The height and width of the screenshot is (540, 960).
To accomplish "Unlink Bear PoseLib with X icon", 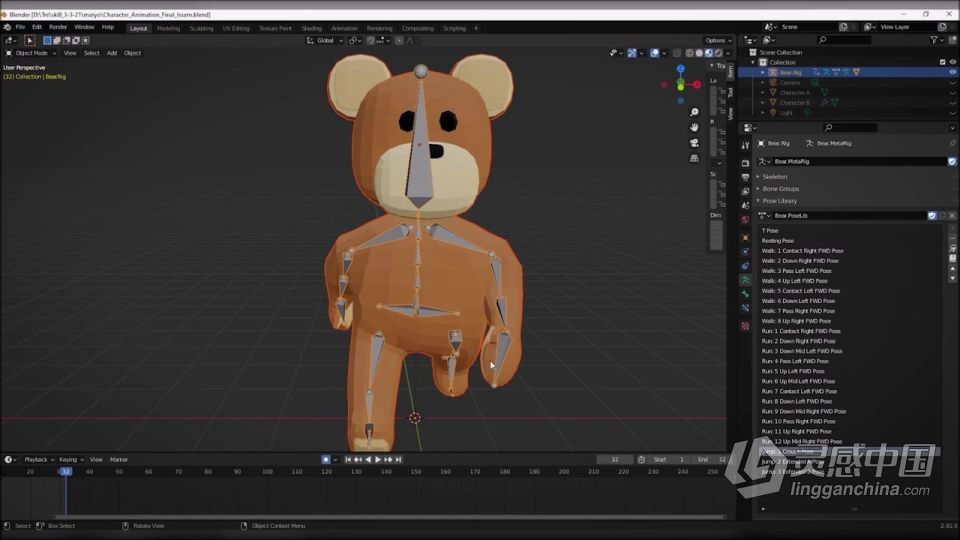I will [952, 216].
